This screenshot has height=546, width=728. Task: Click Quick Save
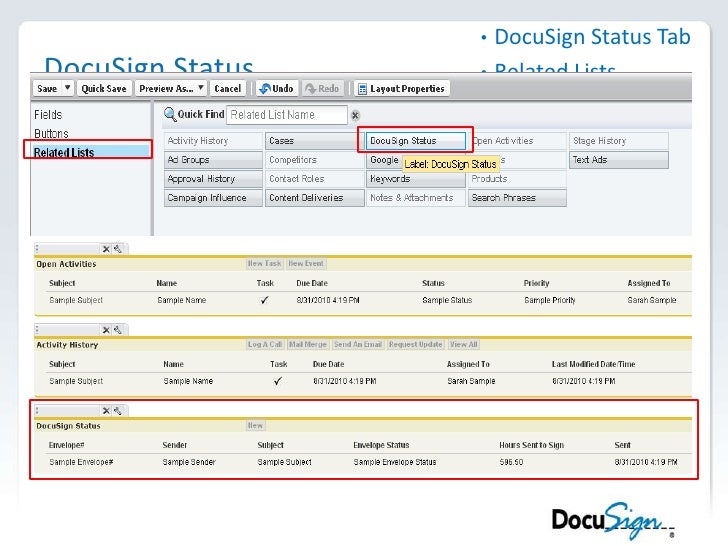[x=104, y=88]
